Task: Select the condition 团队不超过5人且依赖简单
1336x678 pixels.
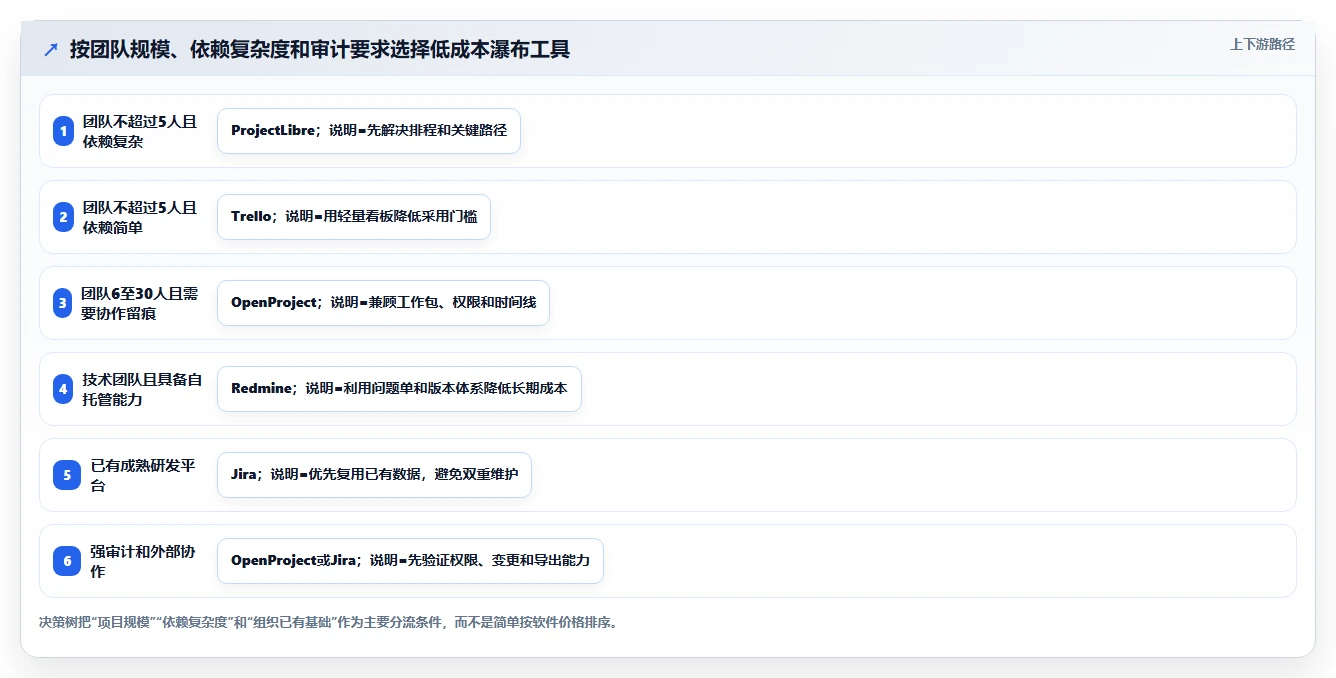Action: [x=140, y=217]
